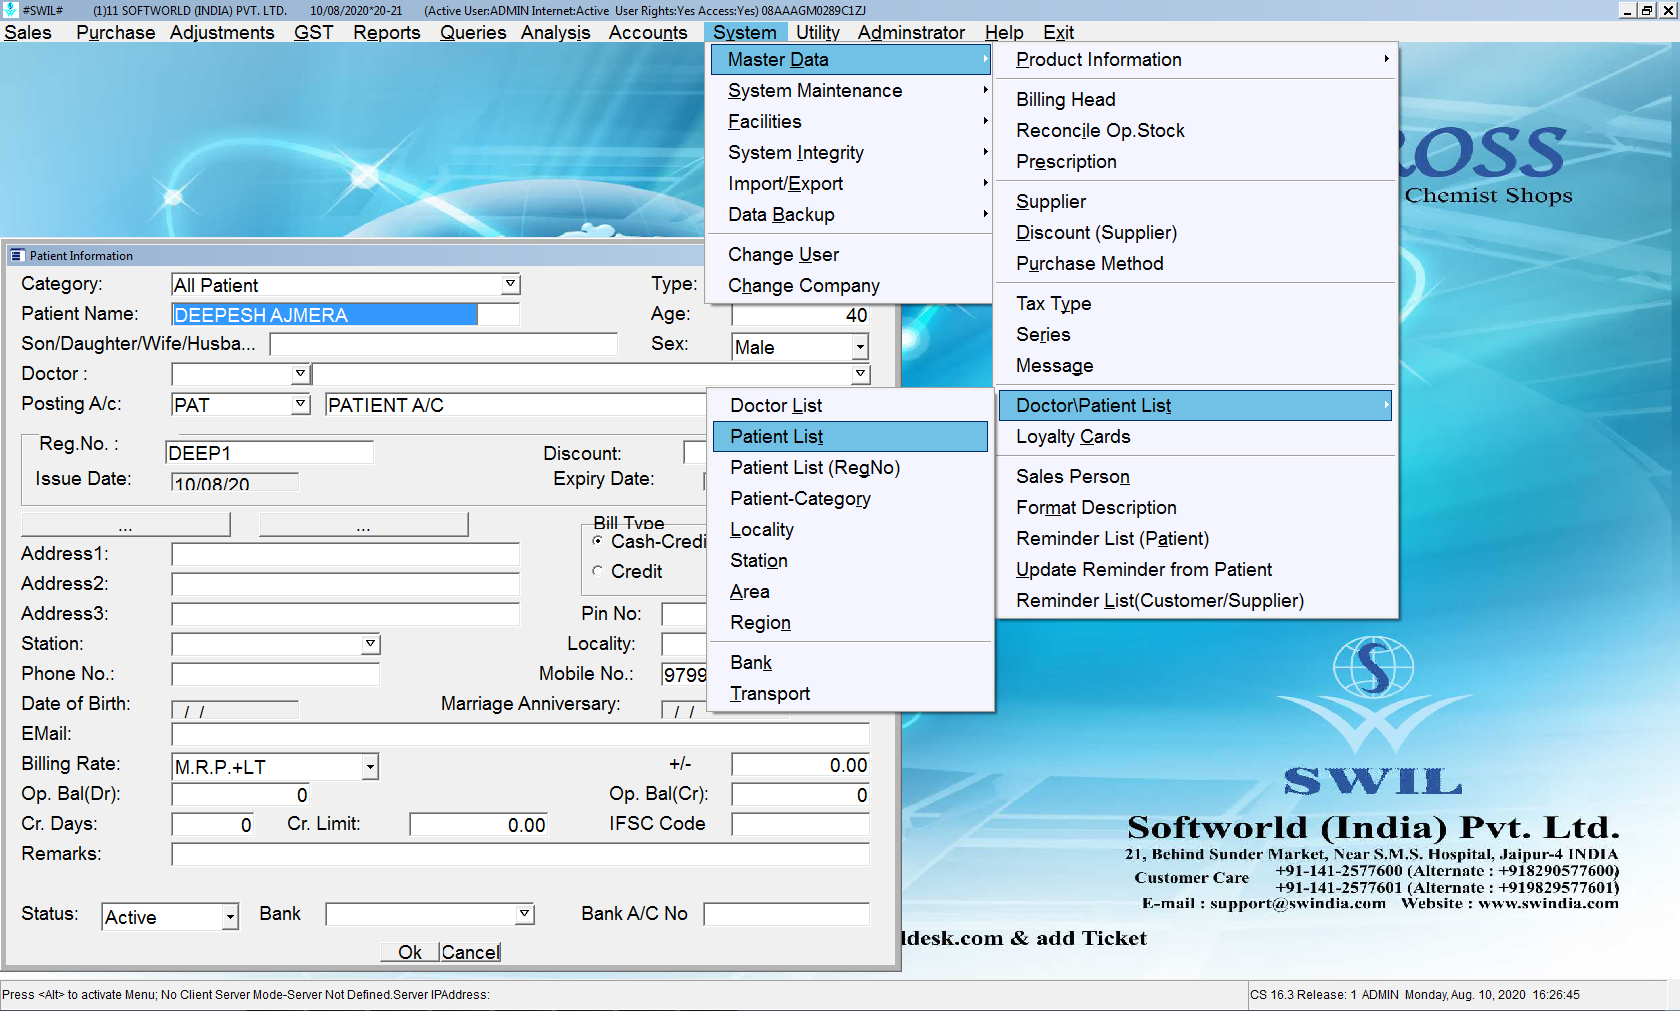Click the first ellipsis button above Address1
The height and width of the screenshot is (1011, 1680).
tap(125, 525)
